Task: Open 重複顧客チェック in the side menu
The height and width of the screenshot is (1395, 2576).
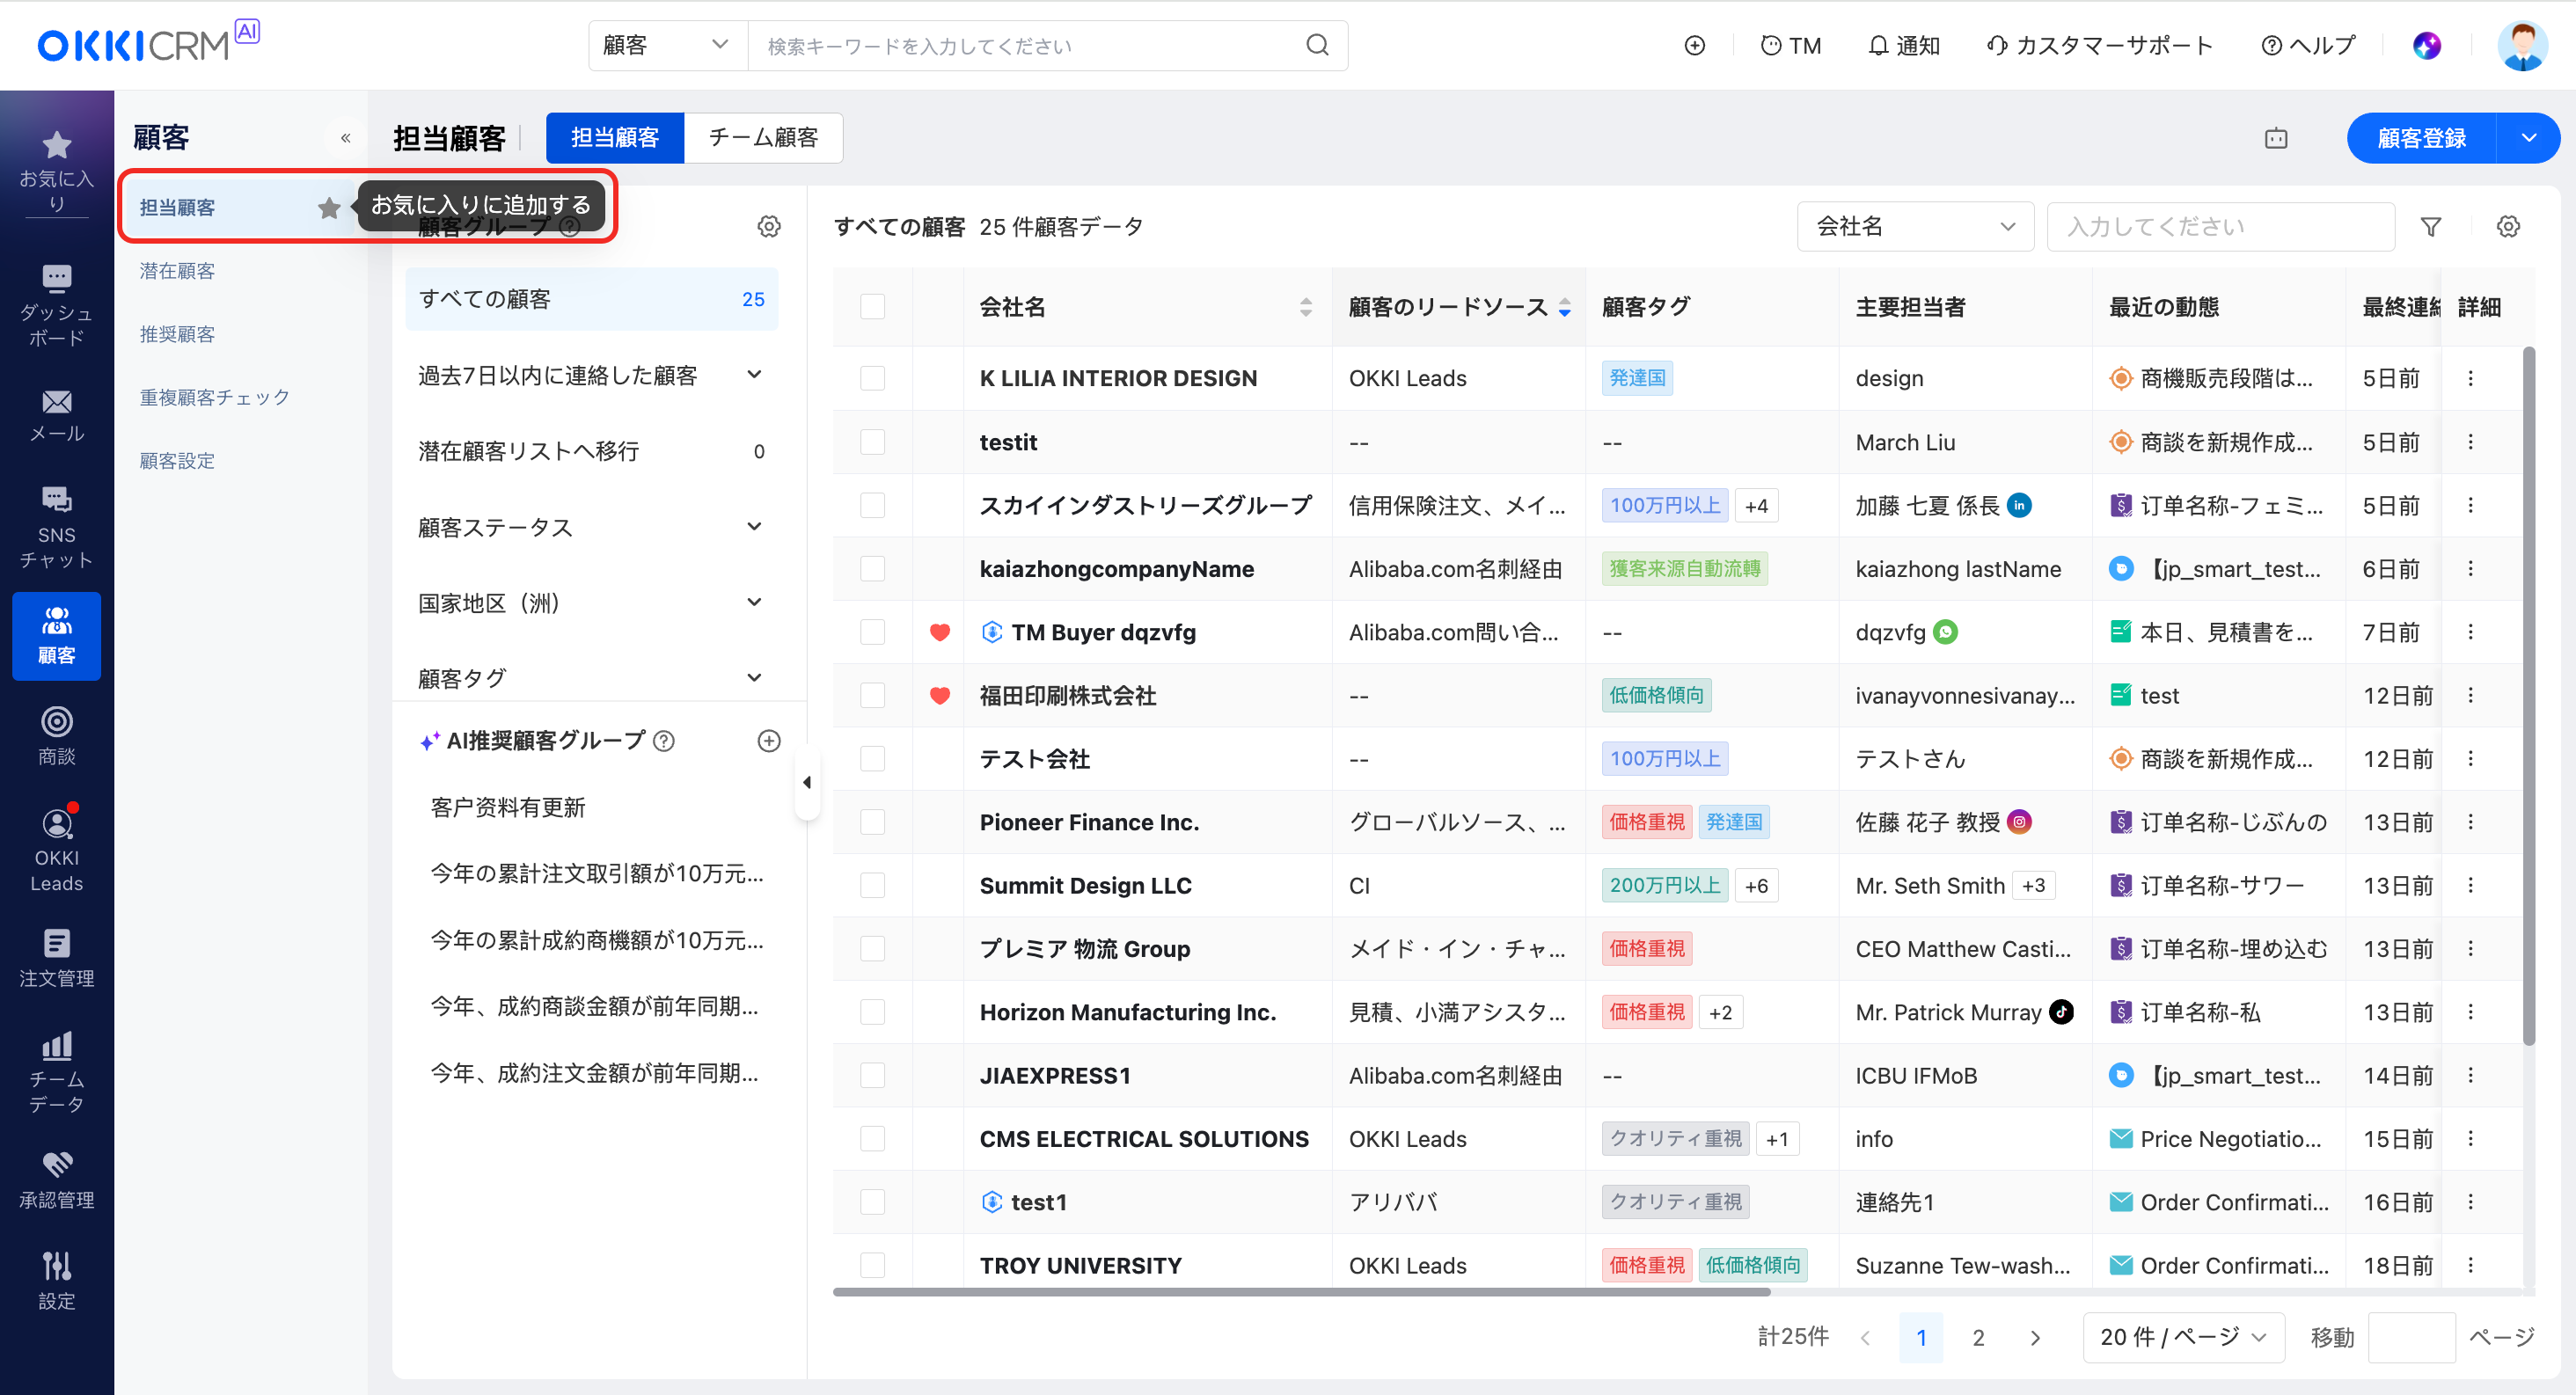Action: point(214,397)
